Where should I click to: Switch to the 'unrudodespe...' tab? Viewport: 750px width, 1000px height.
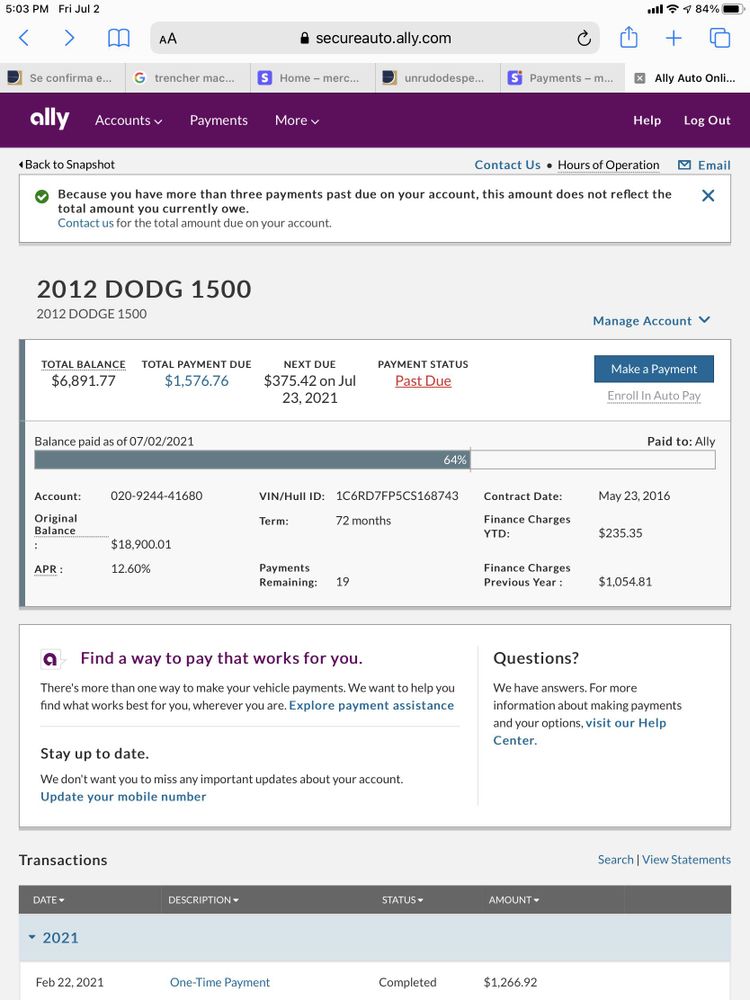tap(438, 78)
